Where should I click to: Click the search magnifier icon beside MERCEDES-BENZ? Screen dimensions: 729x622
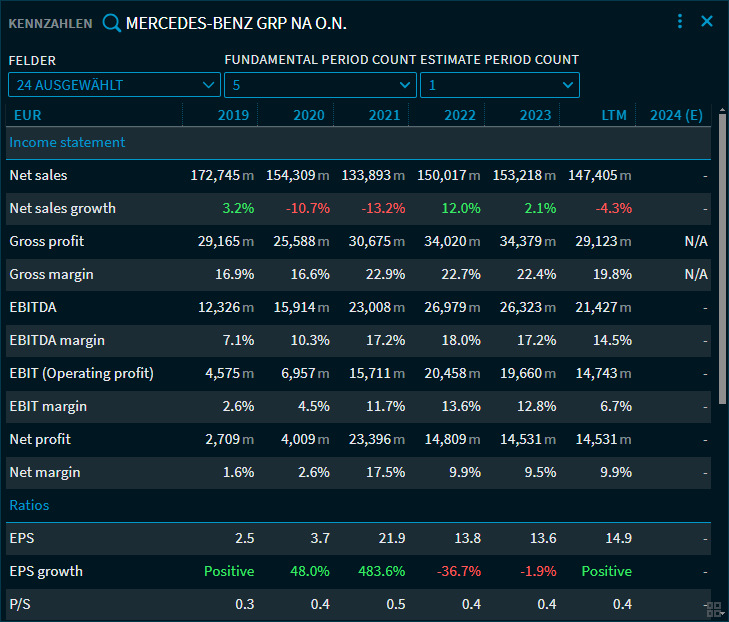[111, 22]
